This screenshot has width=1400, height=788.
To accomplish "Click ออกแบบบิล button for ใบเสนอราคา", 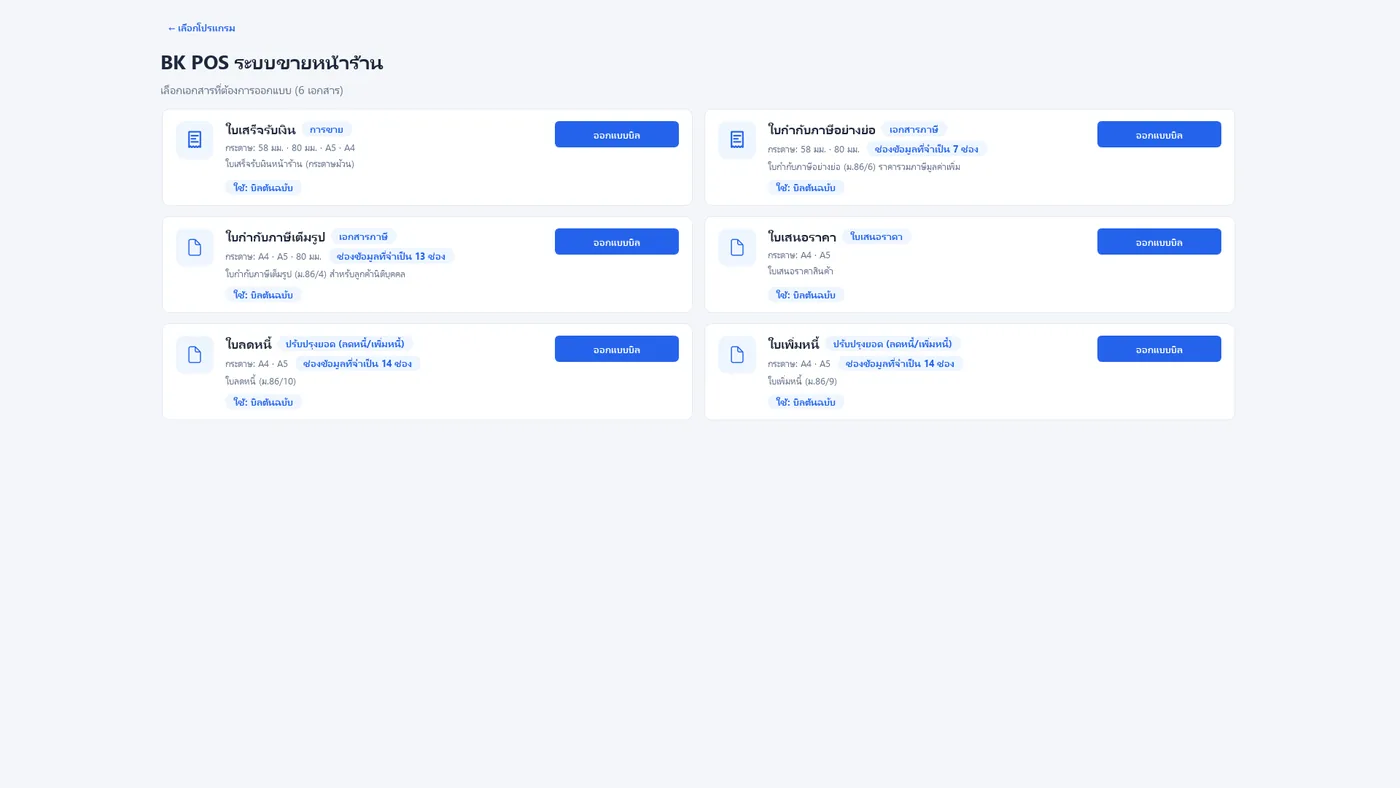I will pos(1159,241).
